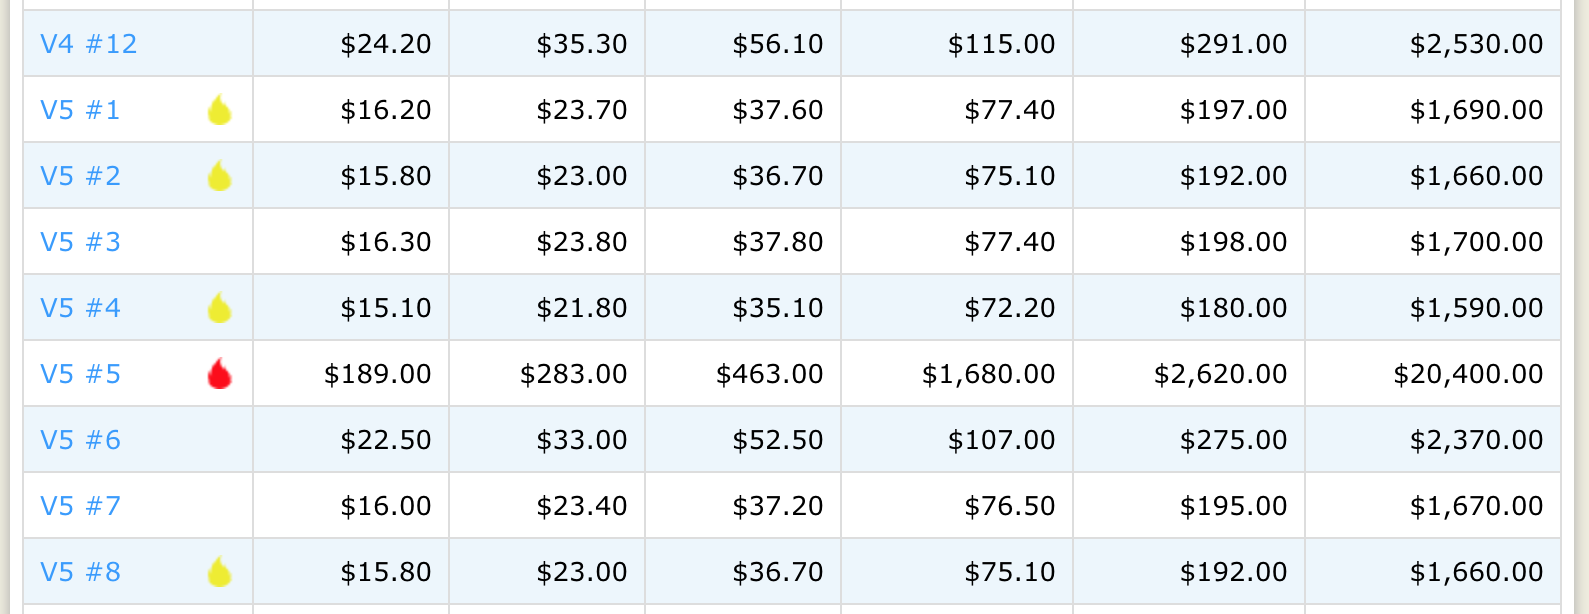Click the $1,700.00 value for V5 #3
Viewport: 1589px width, 614px height.
1476,242
